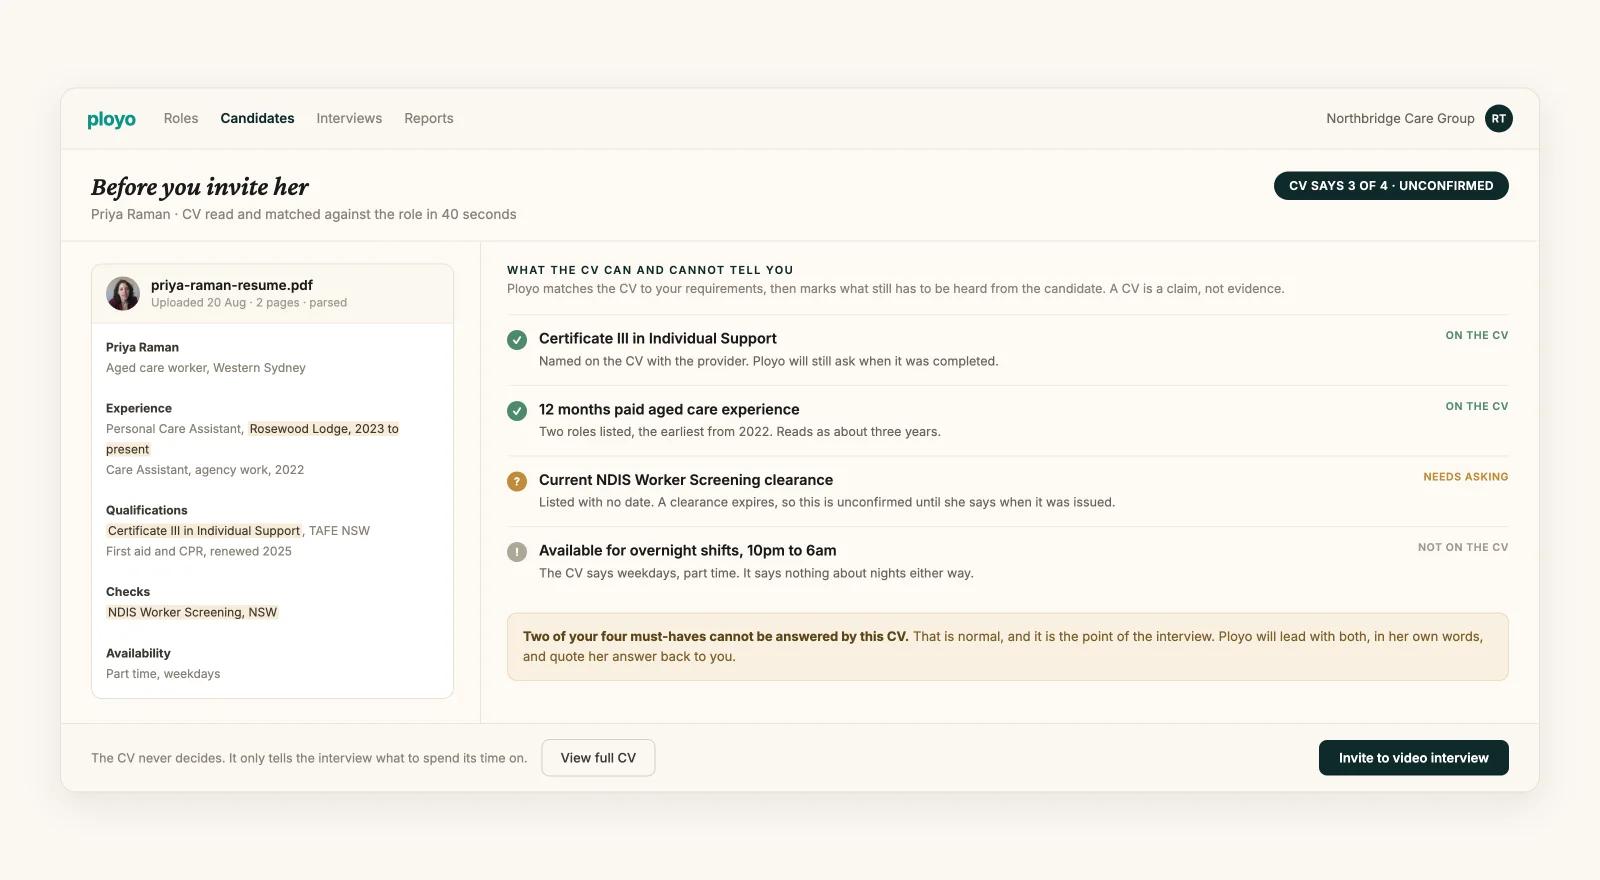The width and height of the screenshot is (1600, 880).
Task: Click the green check beside 12 months experience
Action: click(x=517, y=411)
